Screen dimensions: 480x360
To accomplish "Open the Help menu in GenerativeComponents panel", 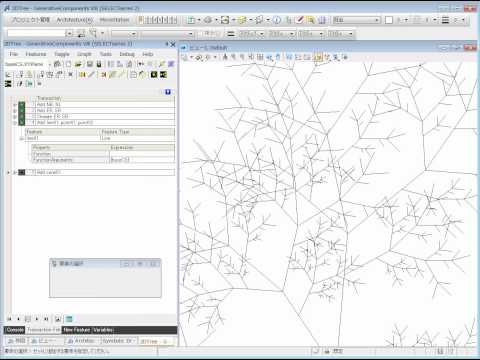I will coord(148,54).
